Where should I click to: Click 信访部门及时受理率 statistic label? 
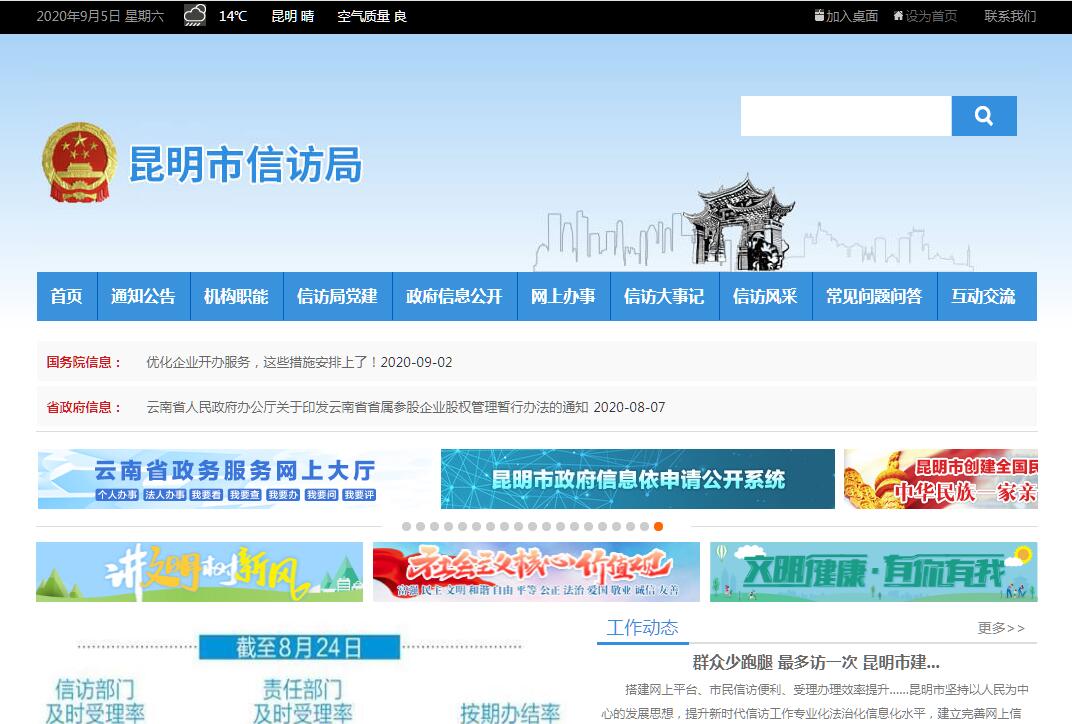[x=95, y=701]
